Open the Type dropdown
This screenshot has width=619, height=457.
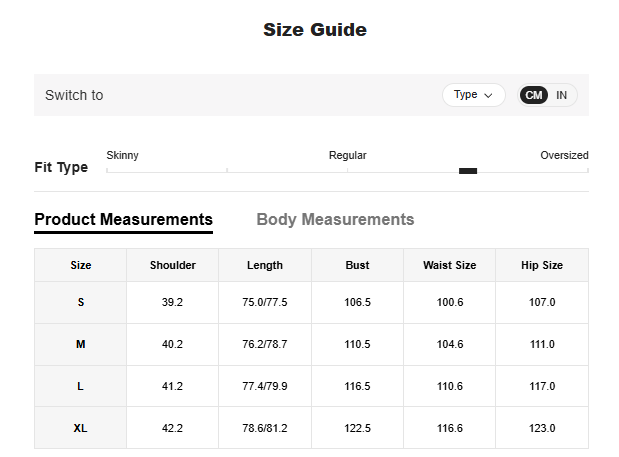tap(473, 95)
